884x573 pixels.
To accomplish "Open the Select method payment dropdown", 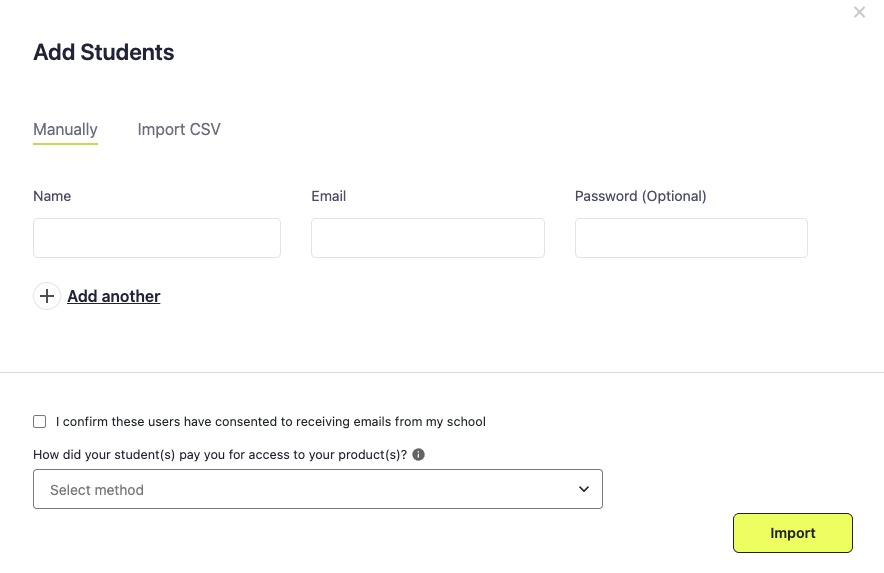I will [318, 489].
